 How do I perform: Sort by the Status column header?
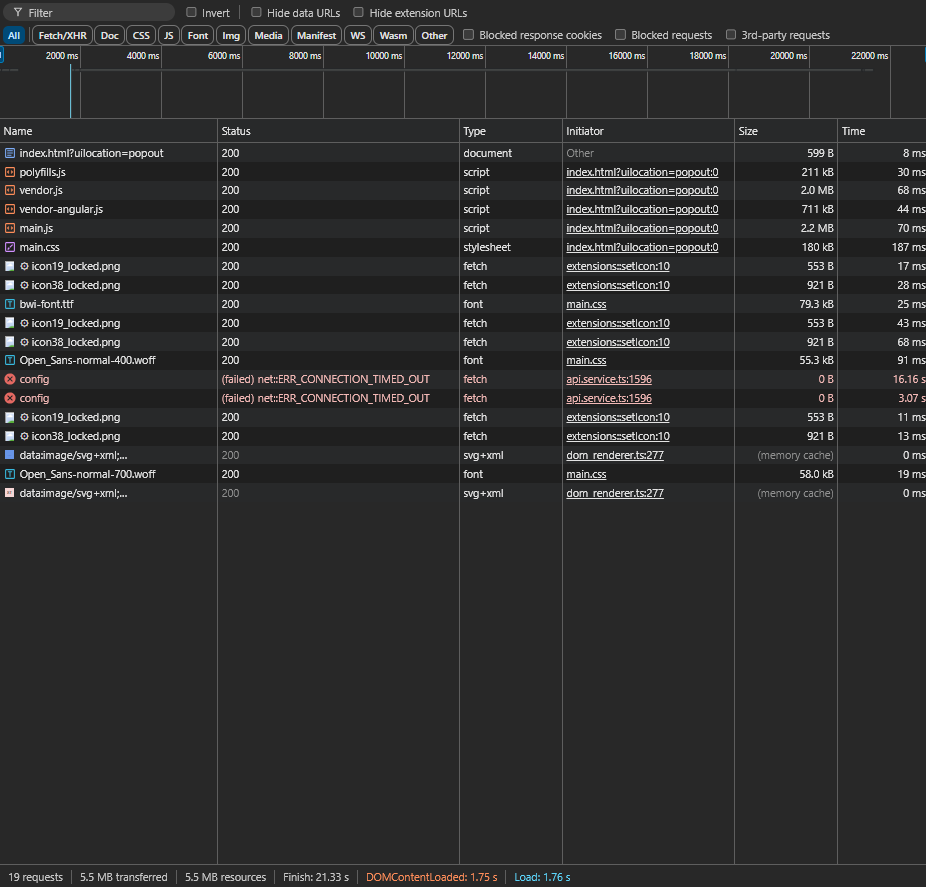(338, 131)
